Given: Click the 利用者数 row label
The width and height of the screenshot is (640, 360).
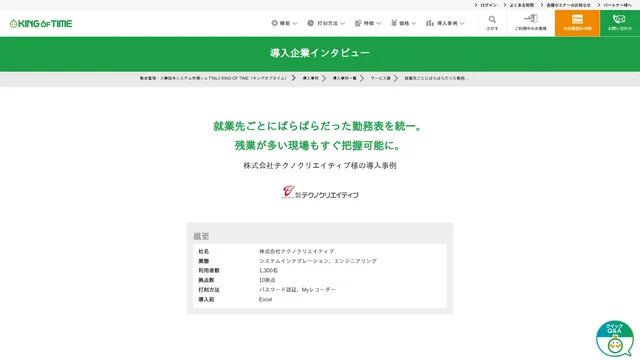Looking at the screenshot, I should click(x=209, y=271).
